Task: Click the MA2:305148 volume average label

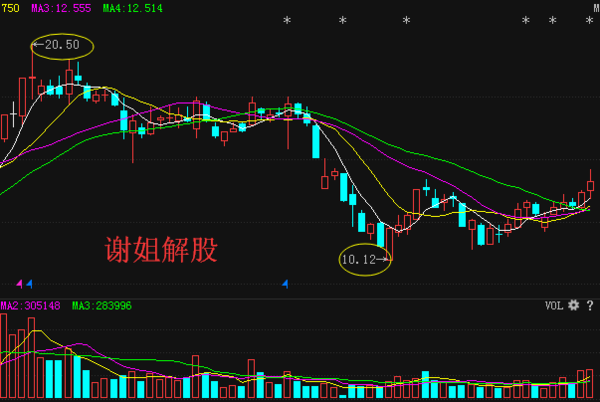Action: [x=31, y=305]
